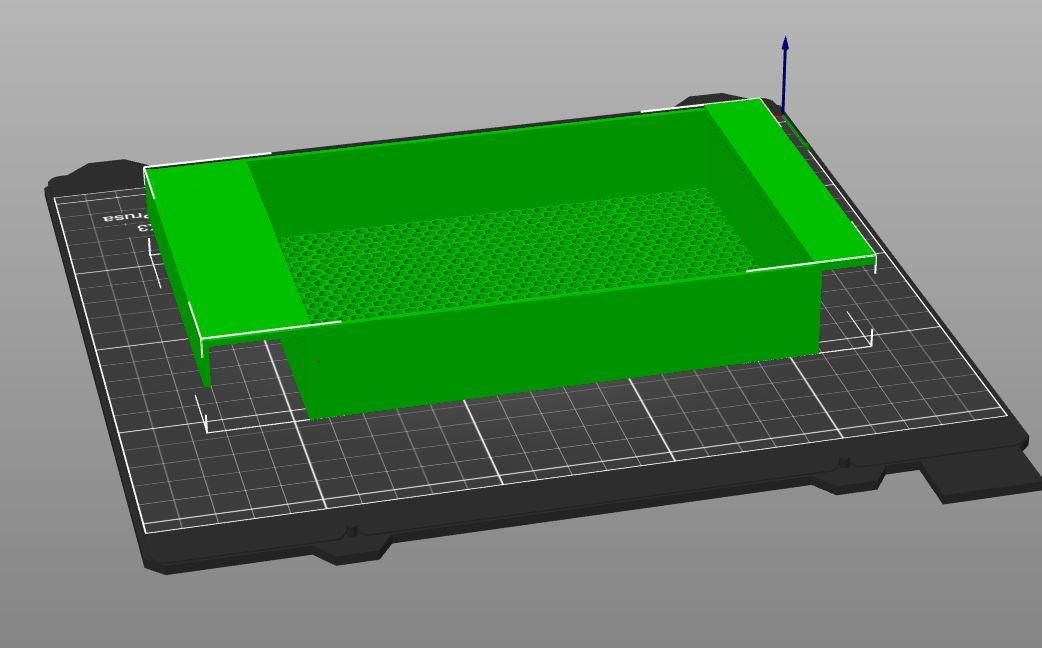This screenshot has height=648, width=1042.
Task: Click the blue Z-axis arrow
Action: point(785,74)
